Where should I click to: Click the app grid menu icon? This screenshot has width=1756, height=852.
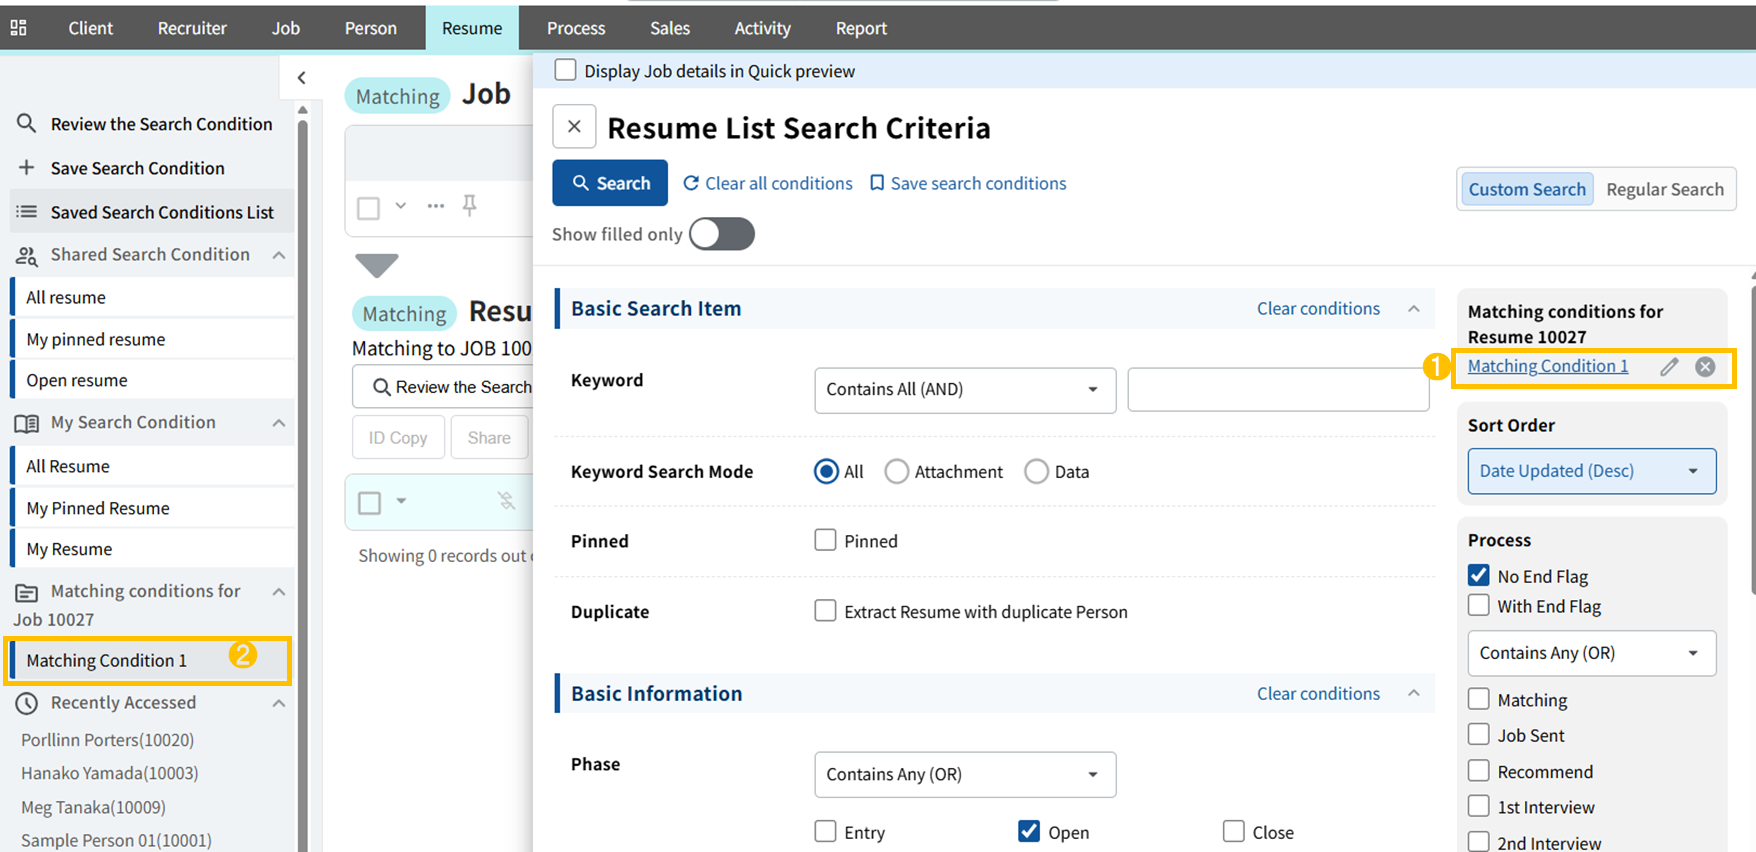tap(19, 28)
